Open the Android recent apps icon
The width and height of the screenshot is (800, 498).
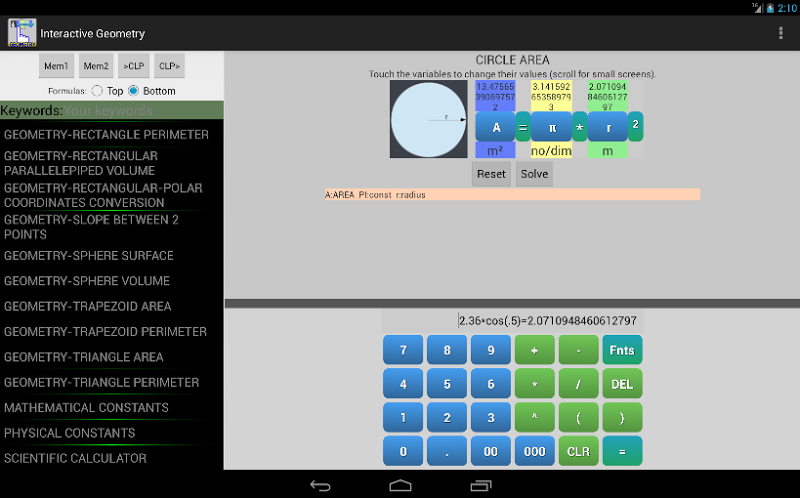point(480,486)
